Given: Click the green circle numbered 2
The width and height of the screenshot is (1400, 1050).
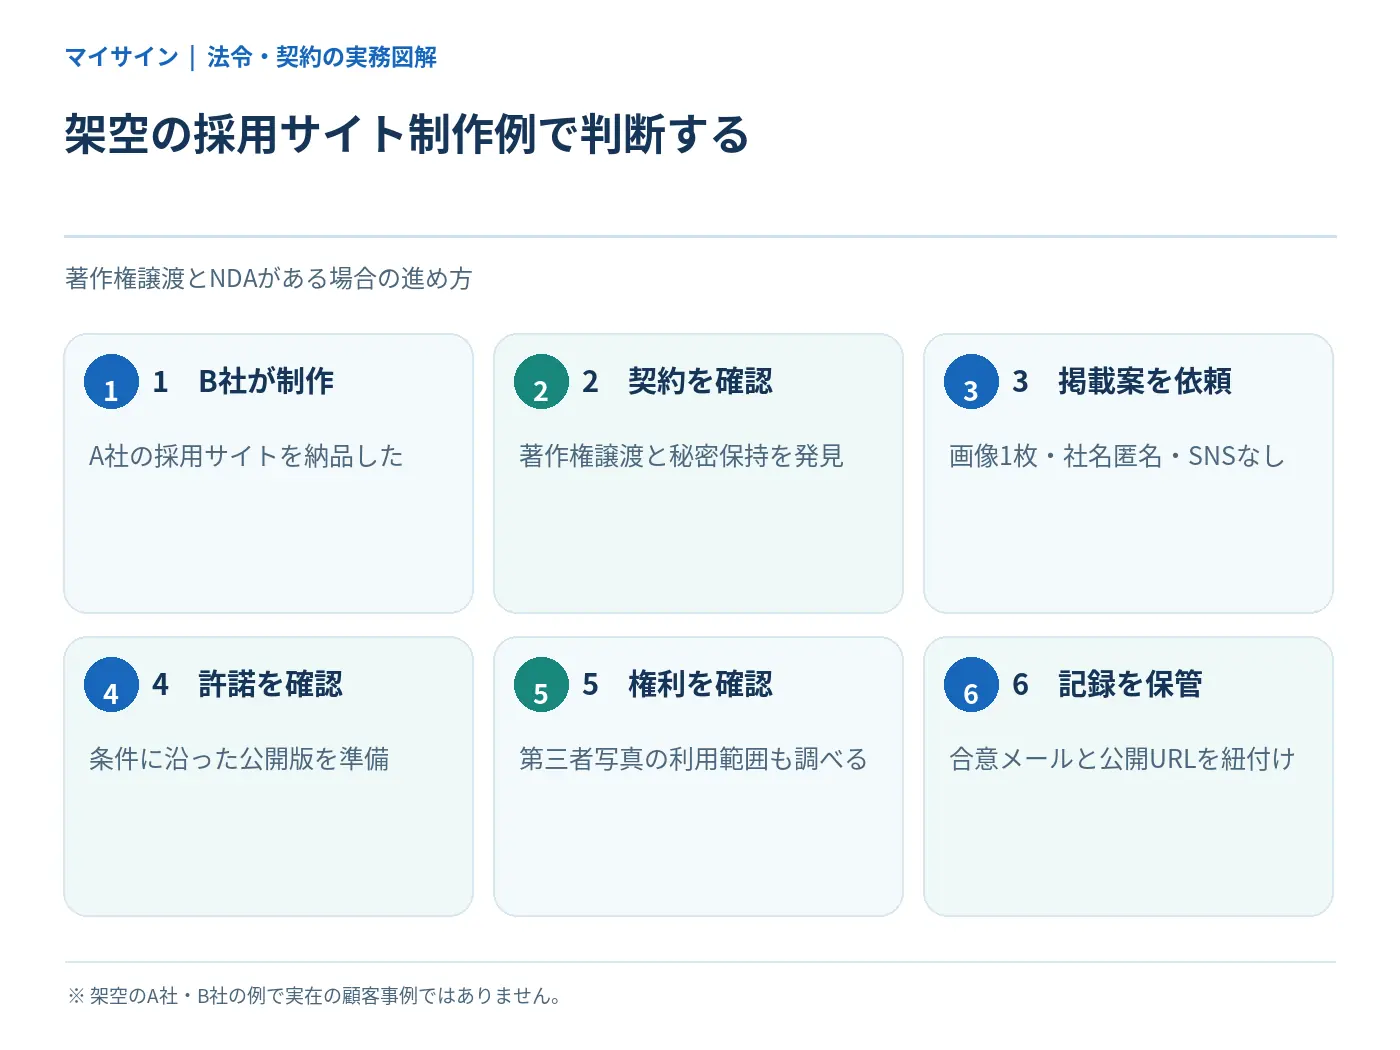Looking at the screenshot, I should coord(541,382).
